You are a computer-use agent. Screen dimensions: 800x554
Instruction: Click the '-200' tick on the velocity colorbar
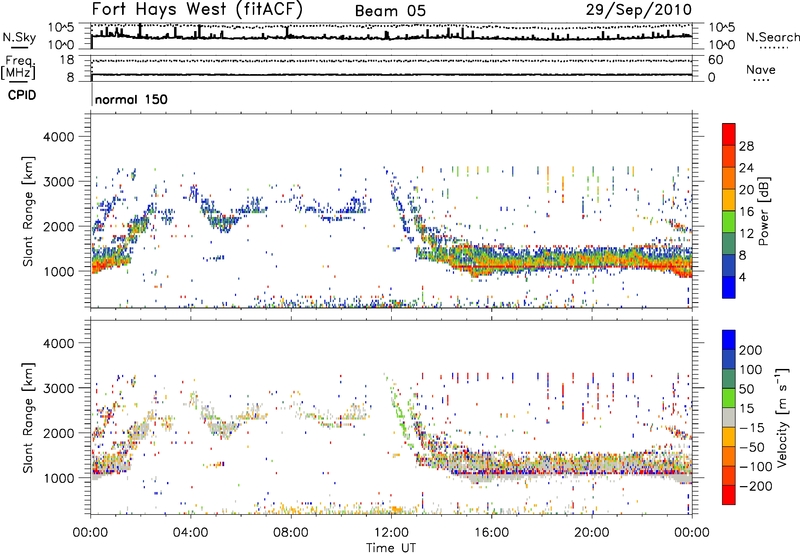[756, 486]
